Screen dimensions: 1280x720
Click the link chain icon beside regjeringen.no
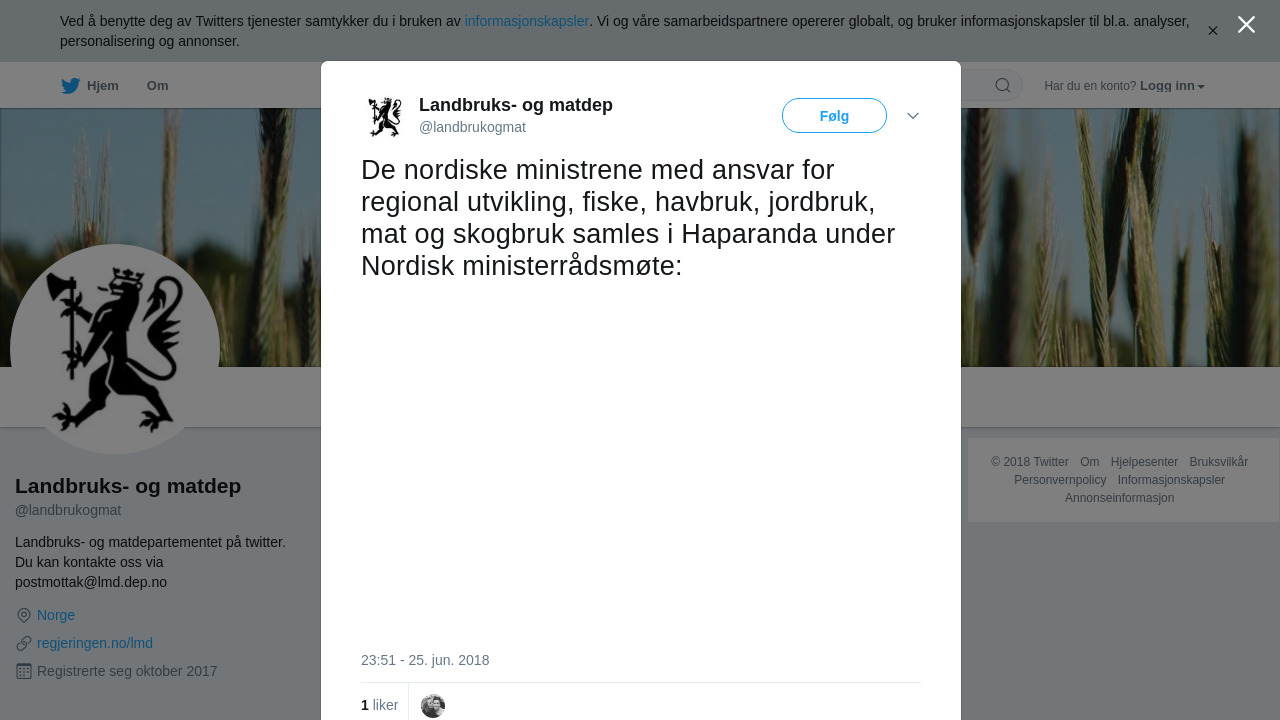click(x=24, y=643)
